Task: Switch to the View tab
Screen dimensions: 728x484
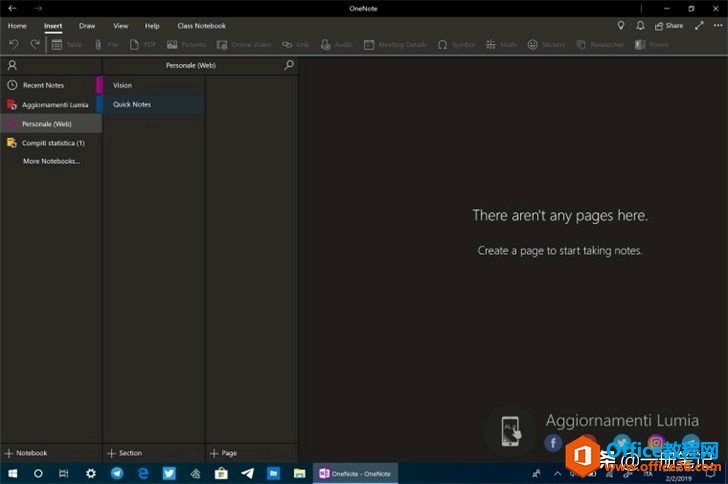Action: [x=121, y=26]
